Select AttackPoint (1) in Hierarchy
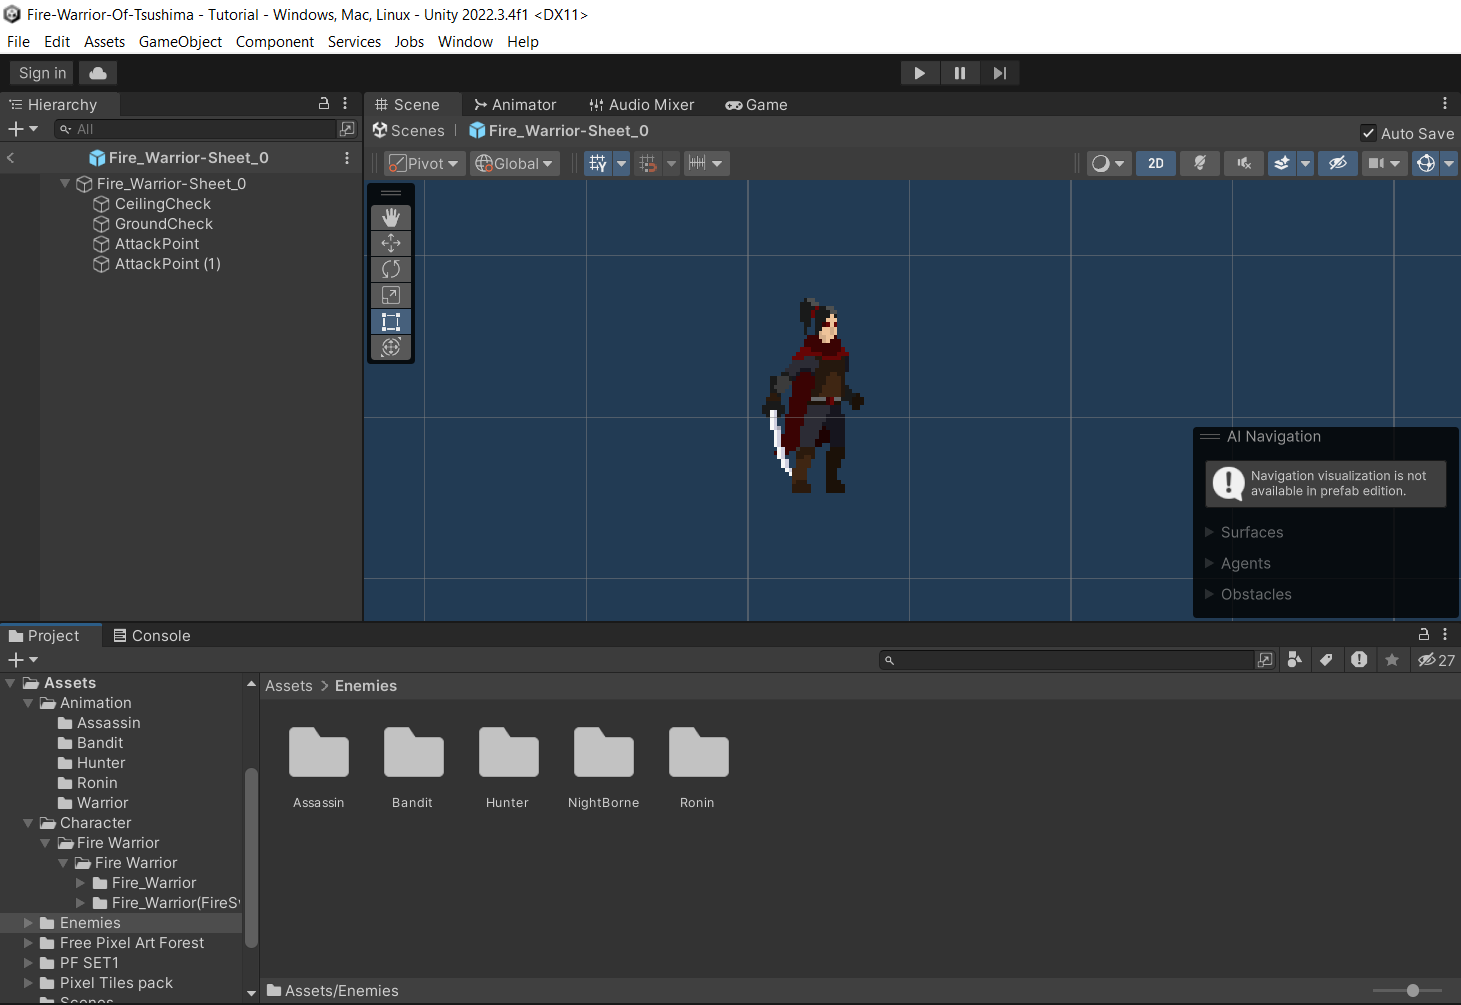This screenshot has width=1461, height=1005. click(168, 264)
